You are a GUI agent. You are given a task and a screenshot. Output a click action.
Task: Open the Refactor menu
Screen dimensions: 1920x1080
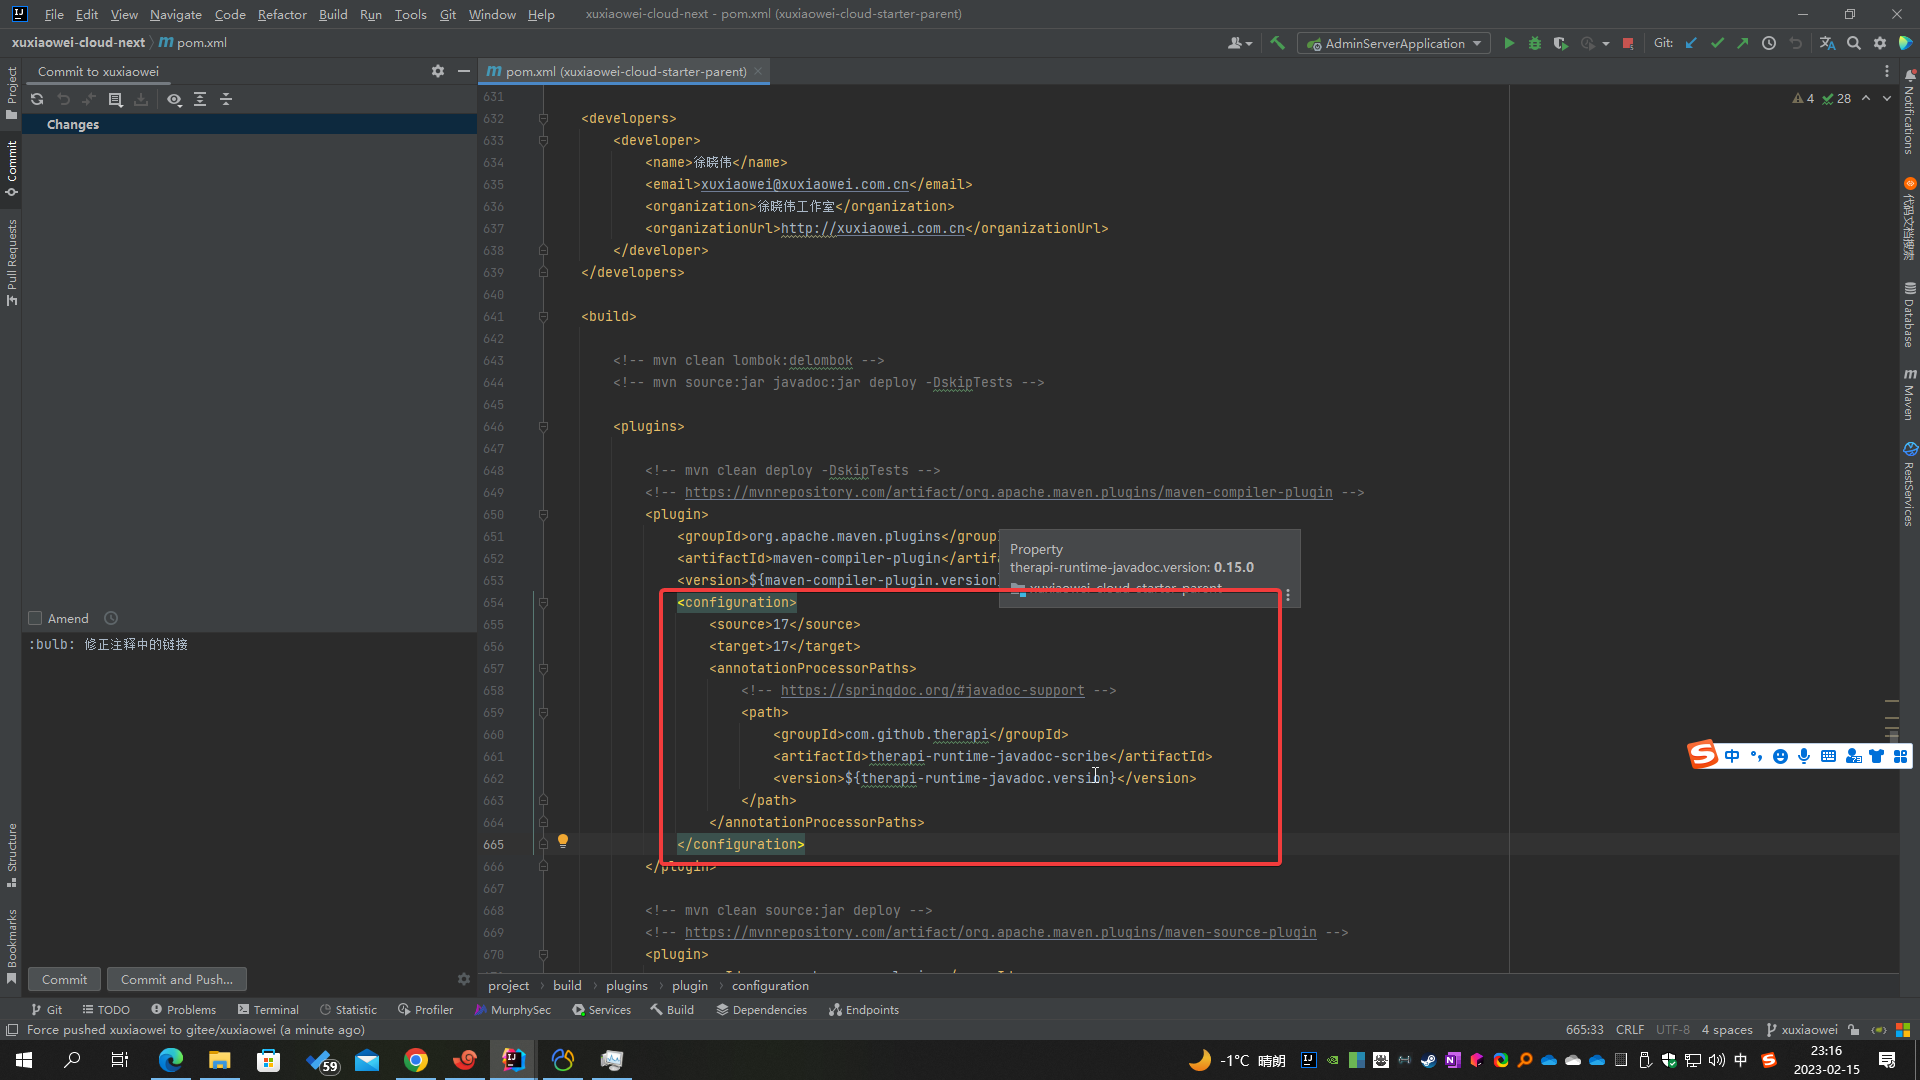(282, 14)
